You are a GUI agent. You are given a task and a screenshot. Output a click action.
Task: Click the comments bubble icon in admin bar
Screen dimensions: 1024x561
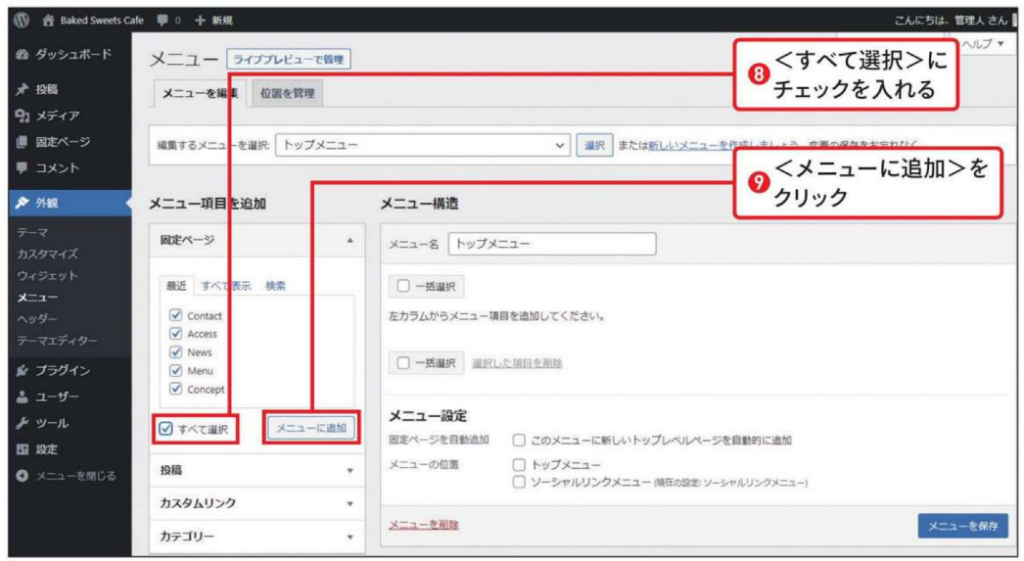(163, 20)
